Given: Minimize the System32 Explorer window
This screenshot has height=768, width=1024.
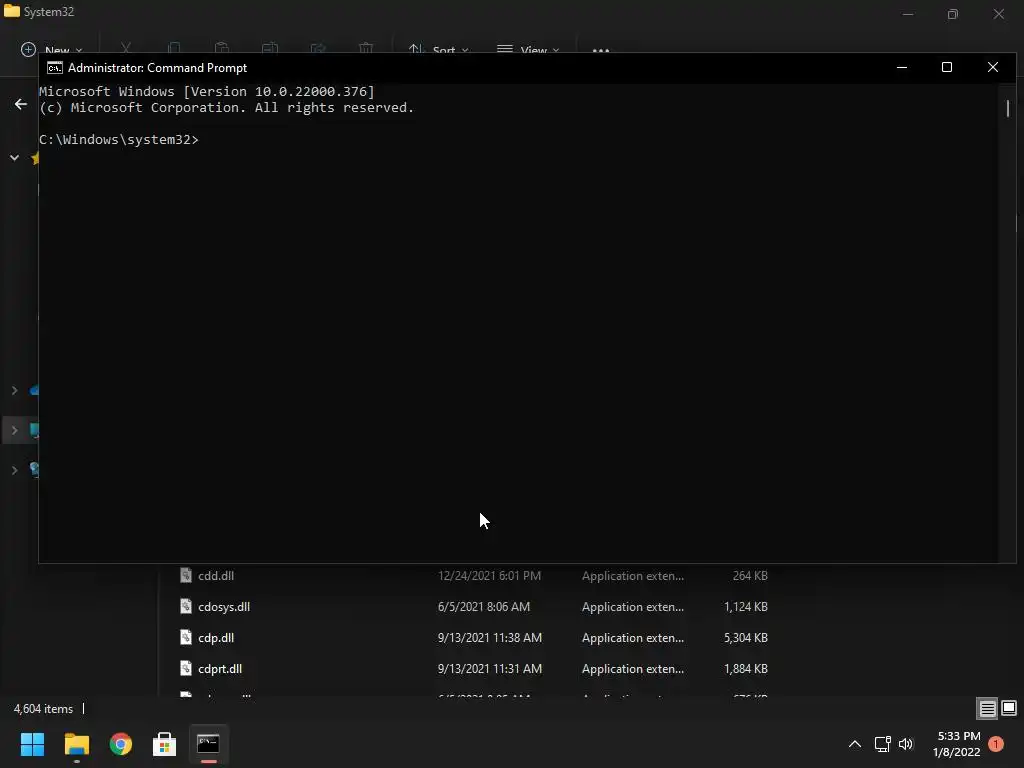Looking at the screenshot, I should pos(908,14).
